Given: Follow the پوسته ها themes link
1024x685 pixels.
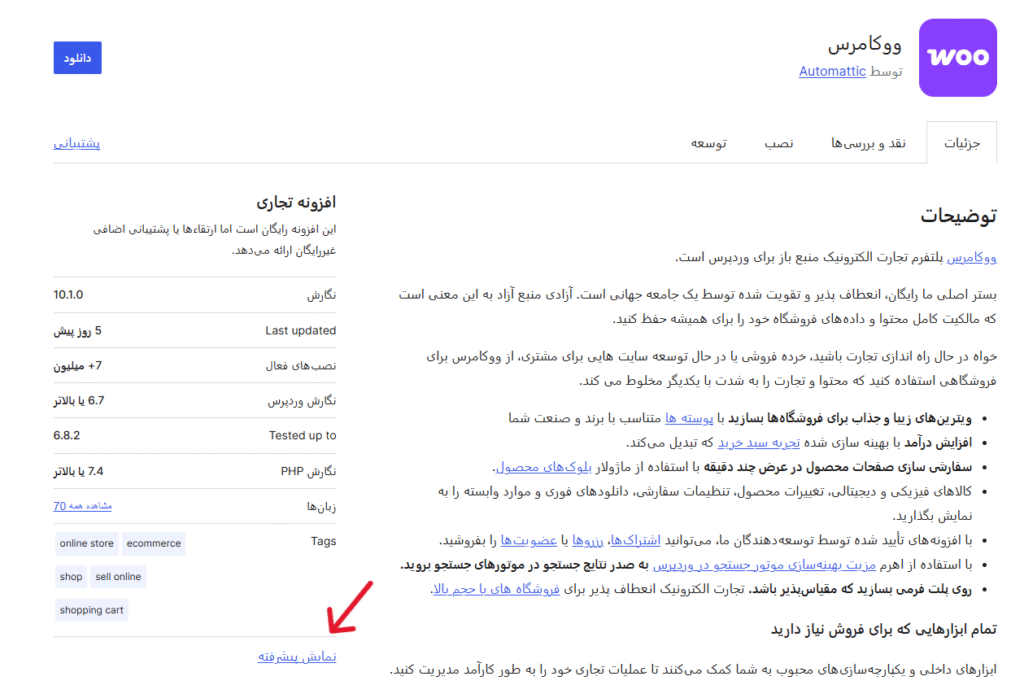Looking at the screenshot, I should (688, 419).
